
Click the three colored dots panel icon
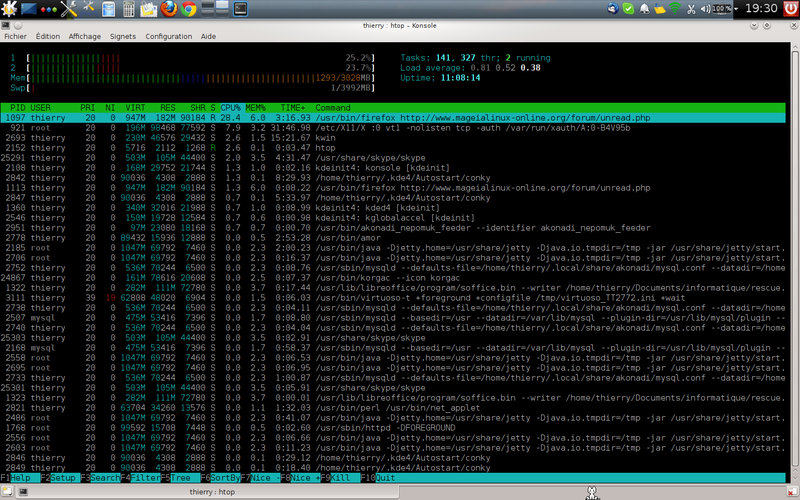coord(48,9)
